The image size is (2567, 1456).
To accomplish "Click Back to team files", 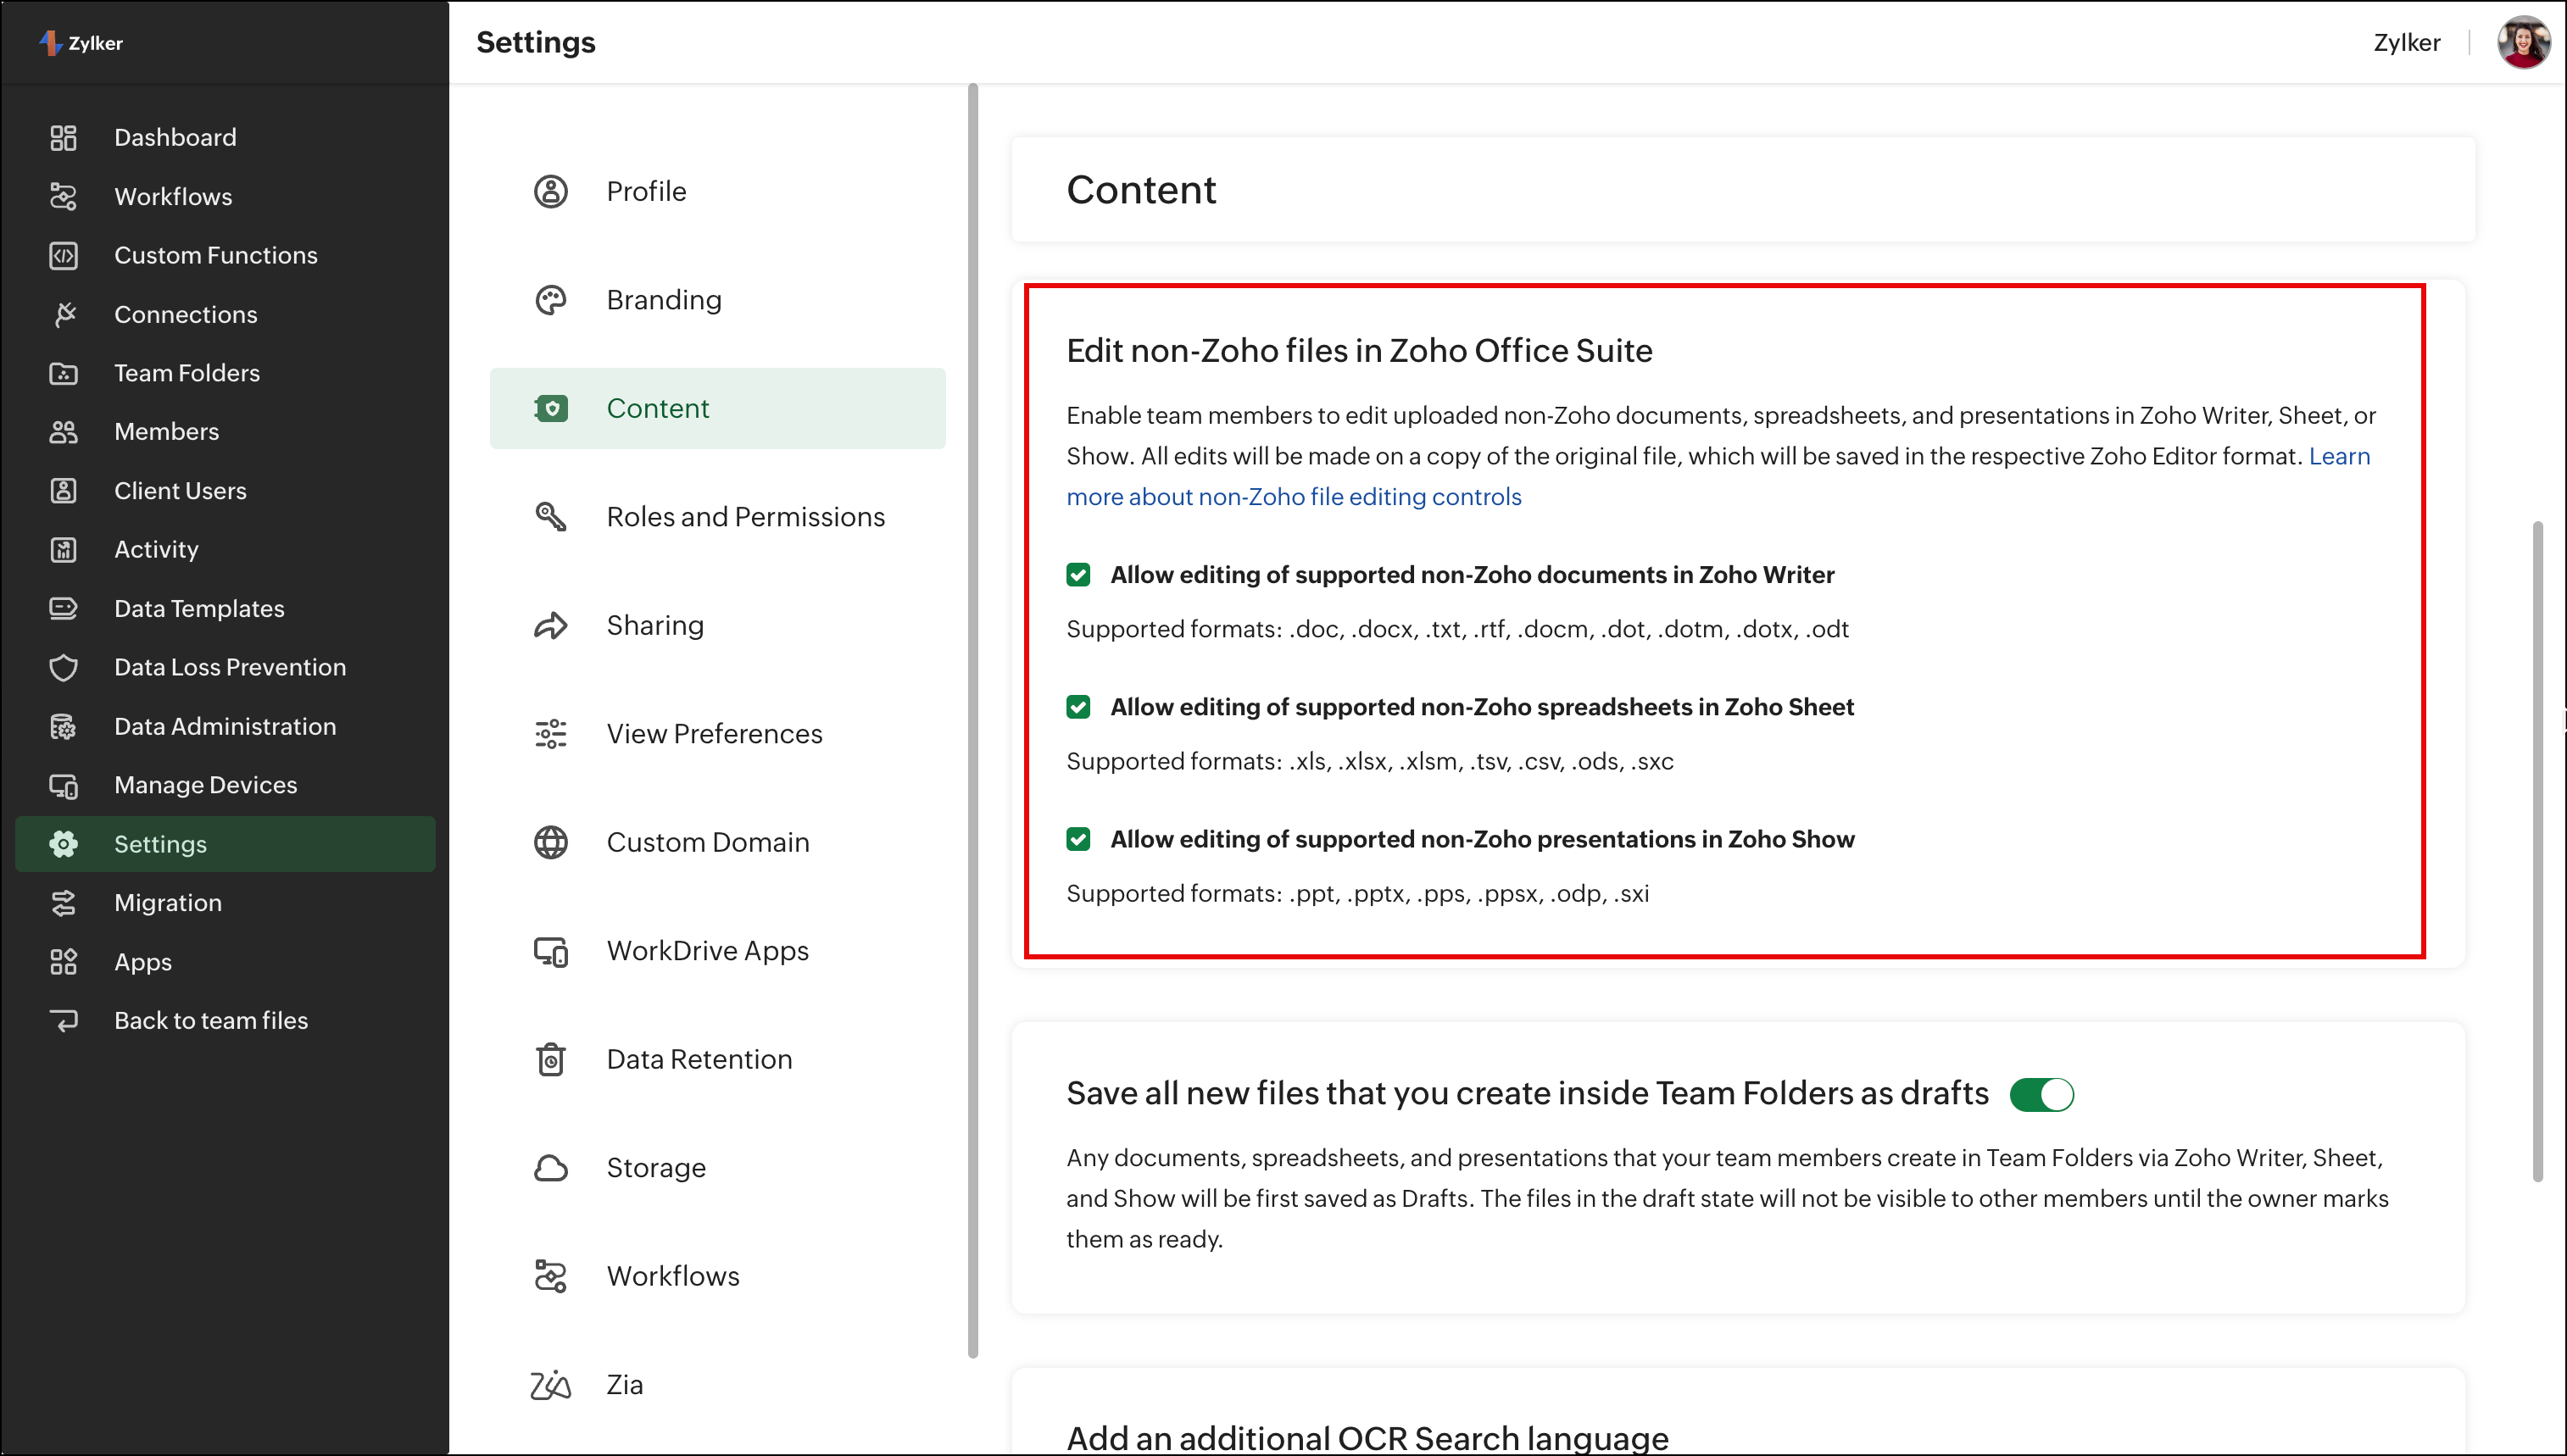I will [210, 1020].
